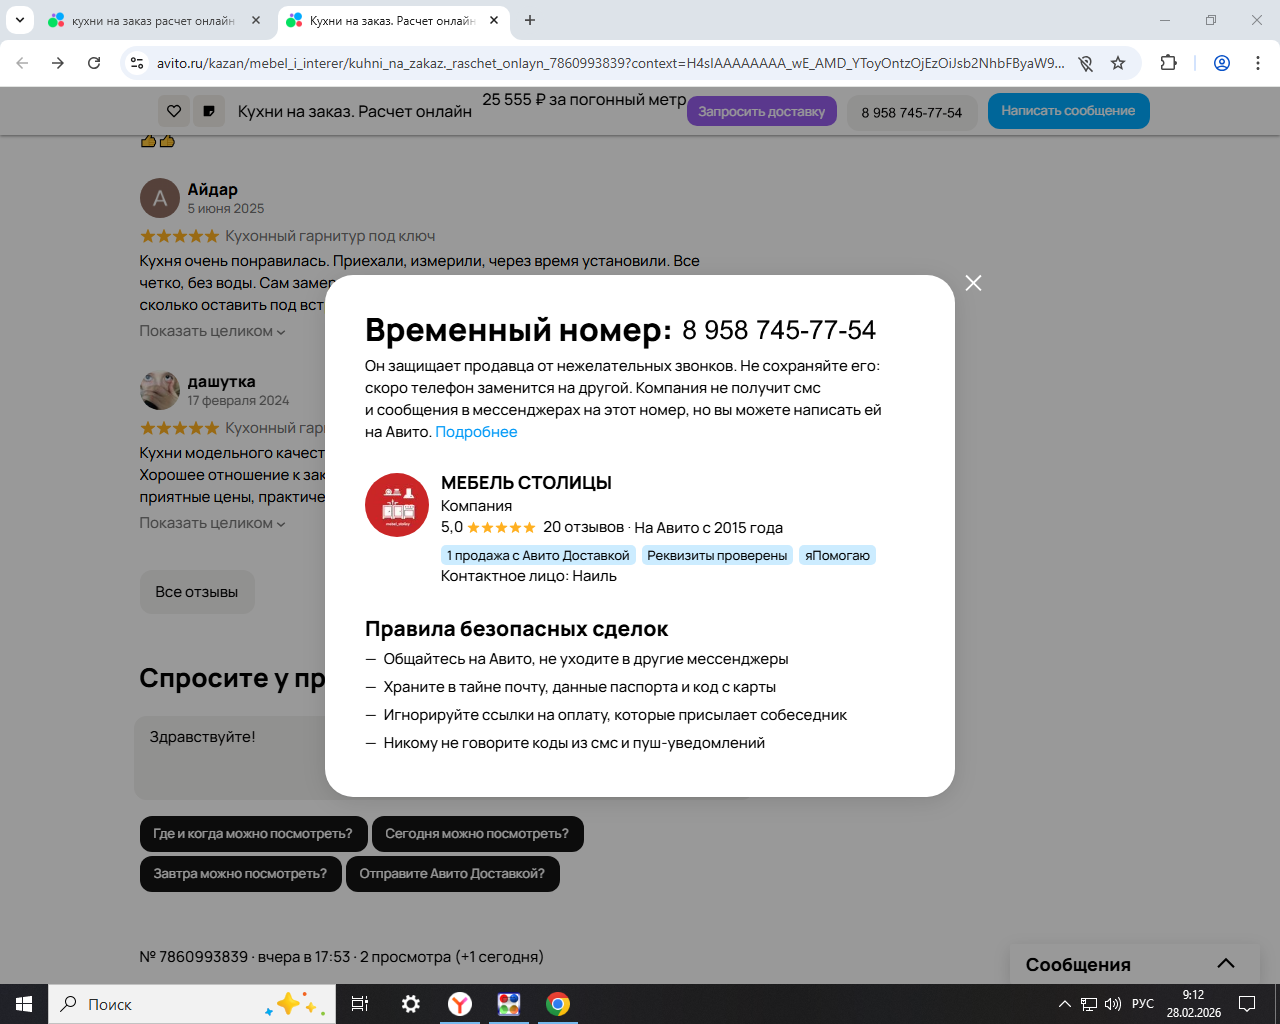Open the taskbar clock showing 9:12
Screen dimensions: 1280x1024
coord(1193,1004)
